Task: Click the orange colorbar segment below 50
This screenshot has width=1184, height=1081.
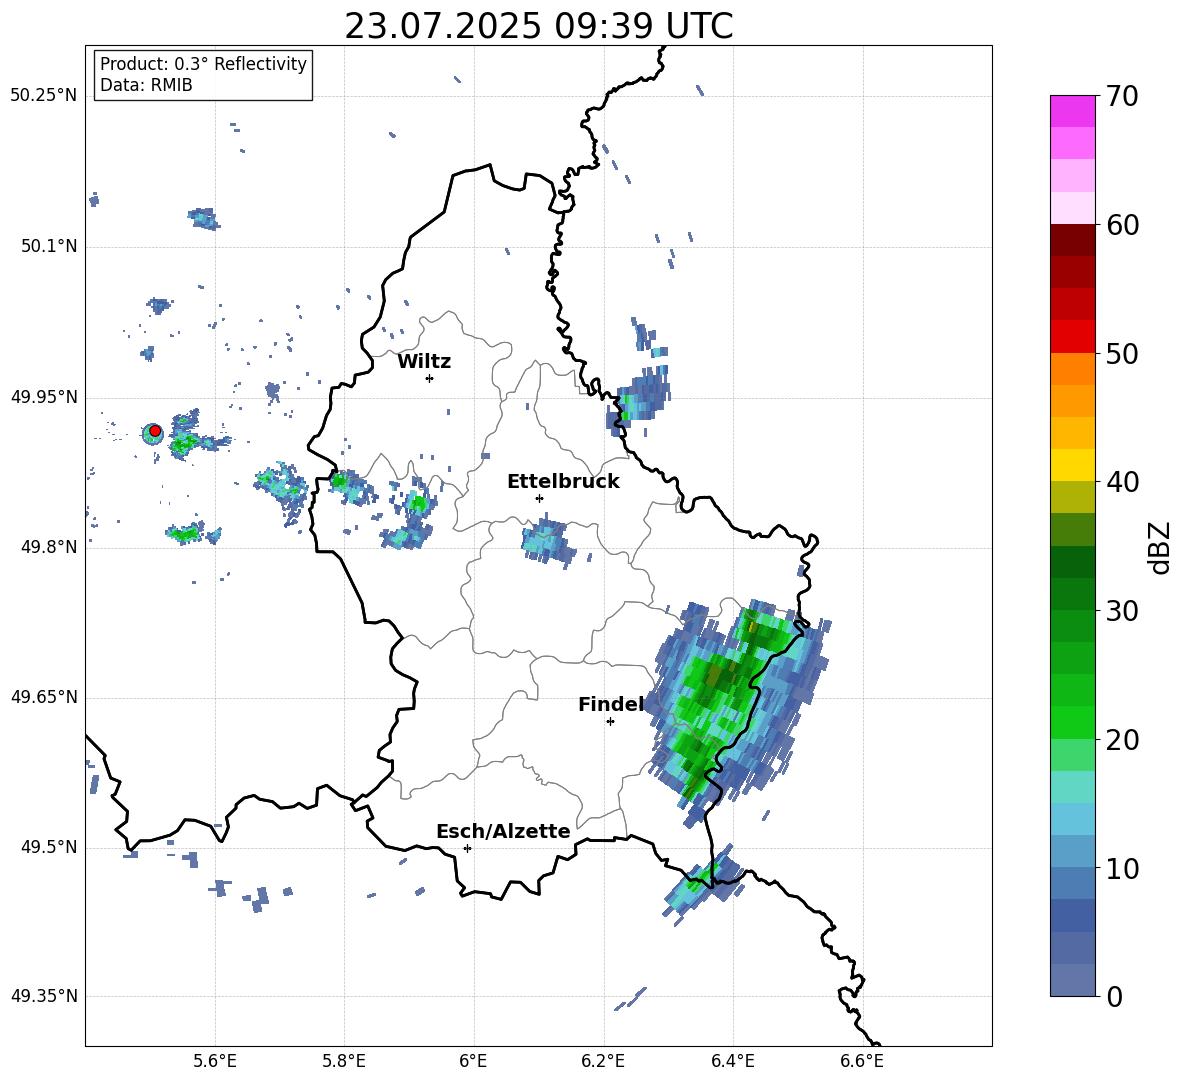Action: pyautogui.click(x=1072, y=368)
